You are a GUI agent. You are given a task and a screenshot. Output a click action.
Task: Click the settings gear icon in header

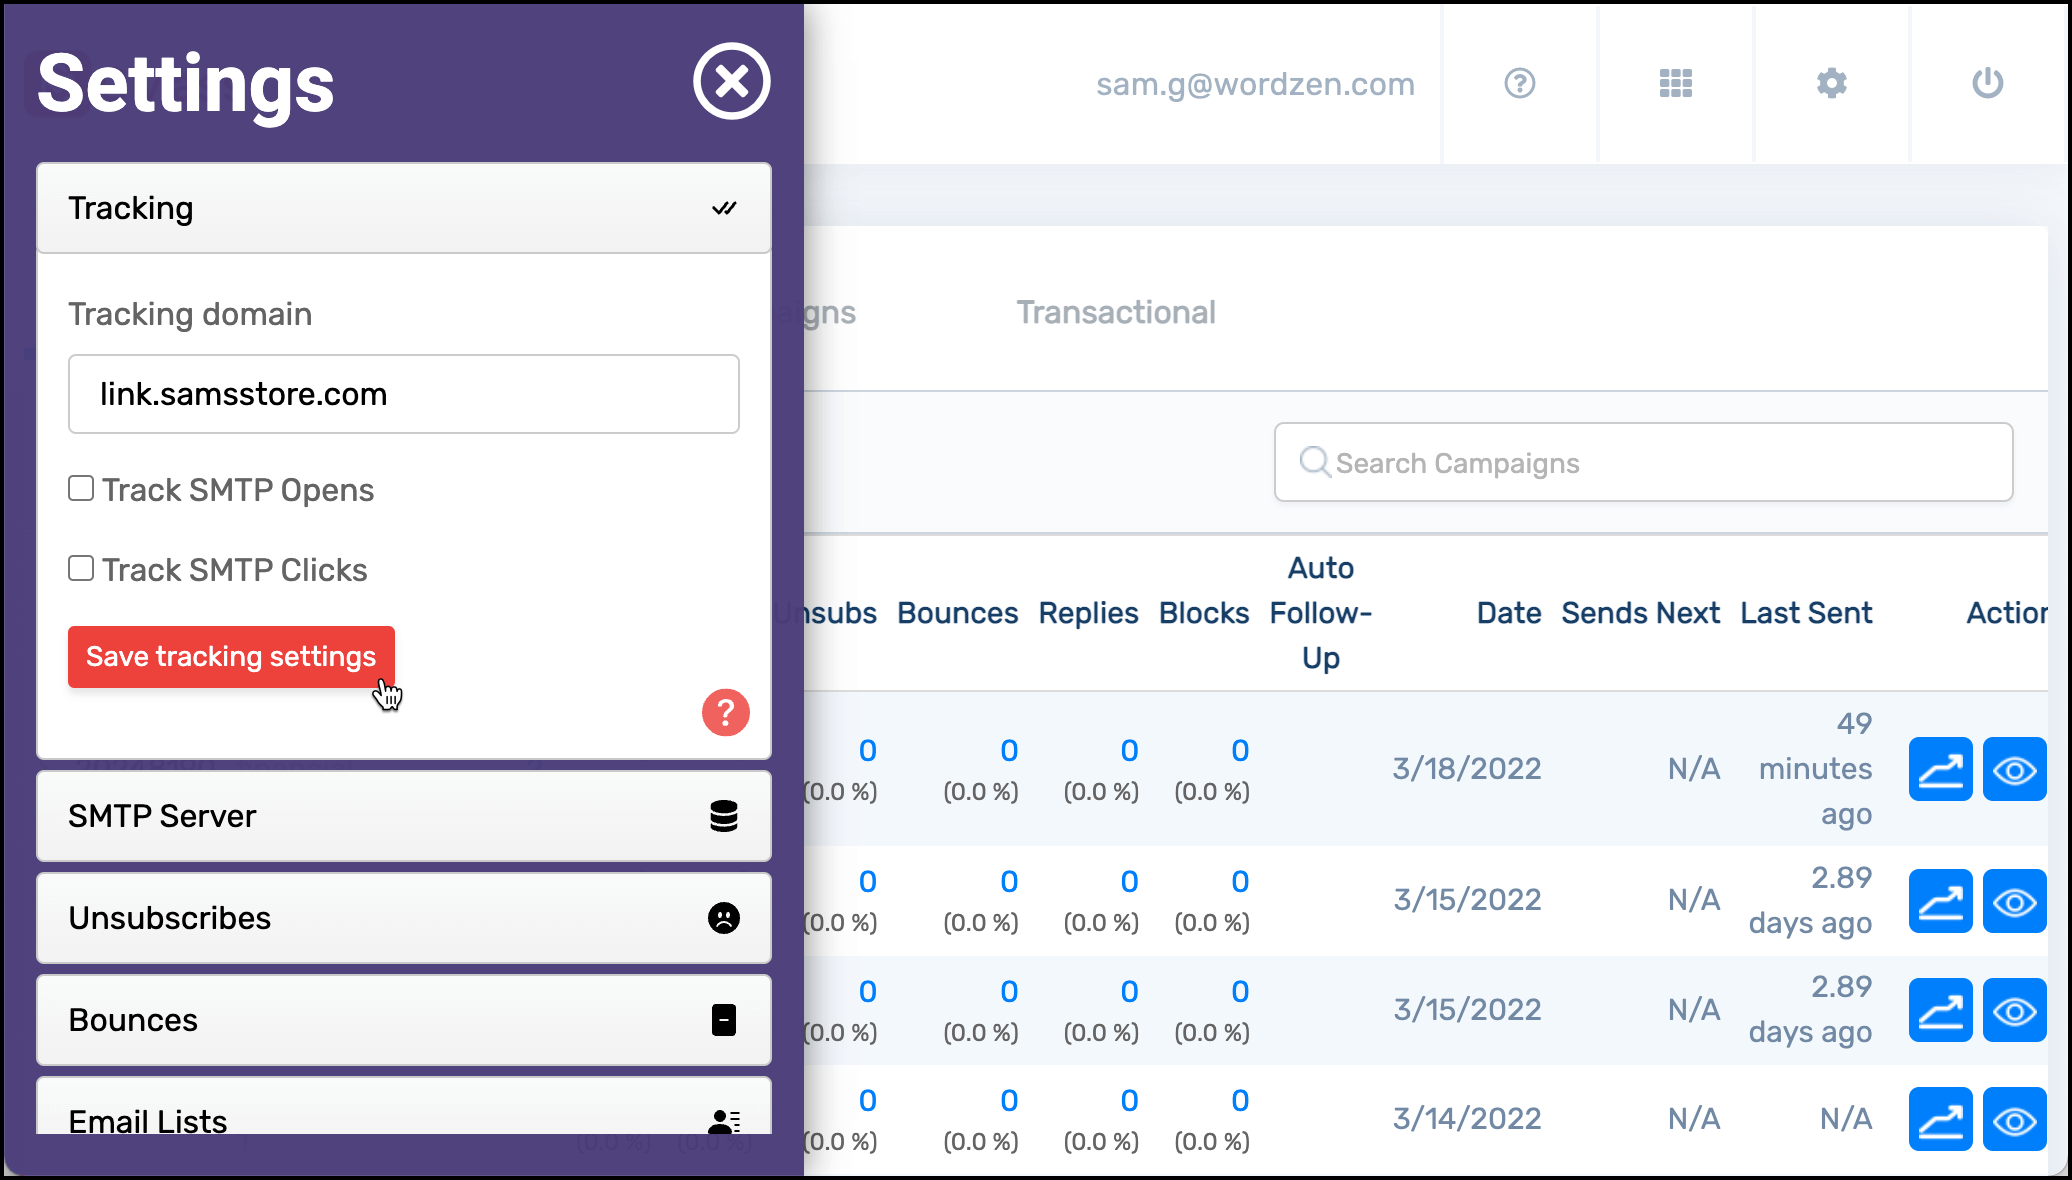point(1832,83)
